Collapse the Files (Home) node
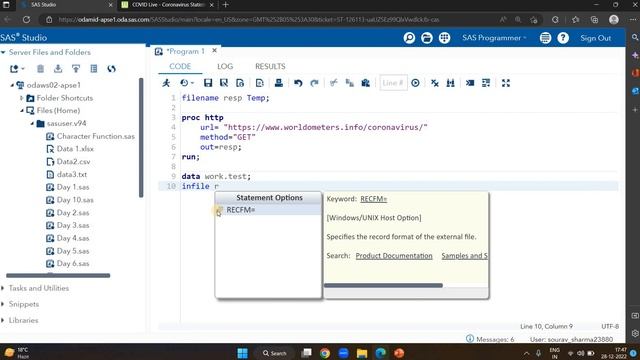Viewport: 640px width, 360px height. 22,110
